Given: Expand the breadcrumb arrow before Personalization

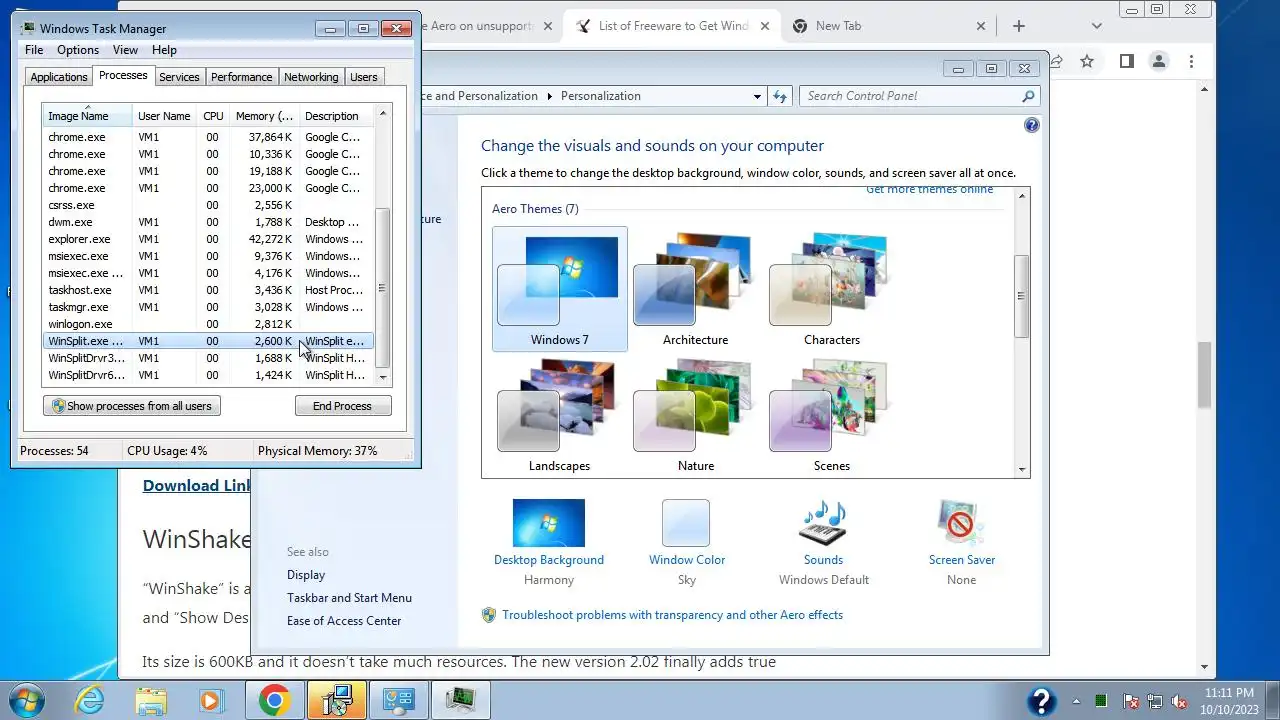Looking at the screenshot, I should pyautogui.click(x=548, y=96).
